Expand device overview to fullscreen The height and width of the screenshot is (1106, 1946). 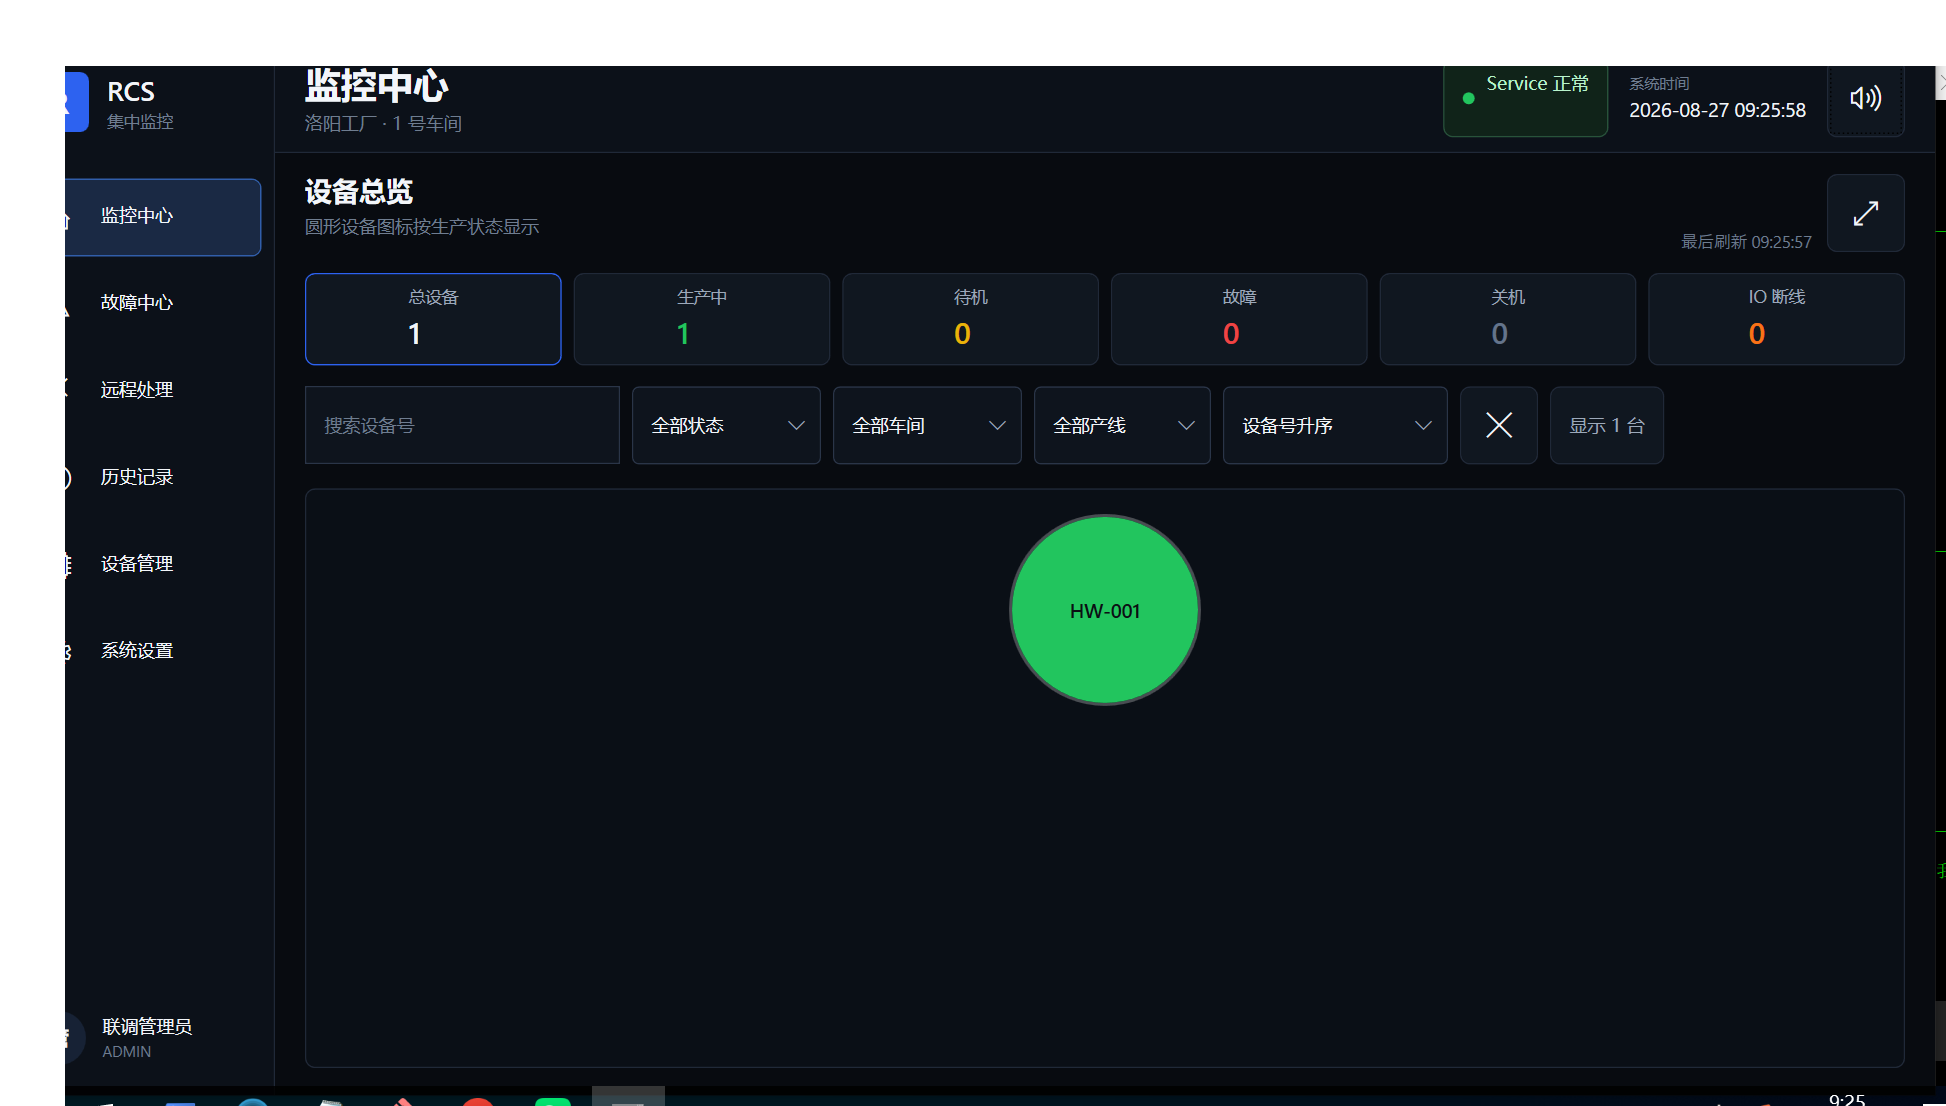tap(1865, 213)
